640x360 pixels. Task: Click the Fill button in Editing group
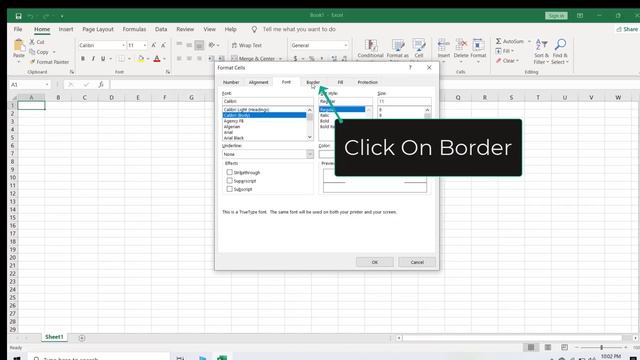504,51
